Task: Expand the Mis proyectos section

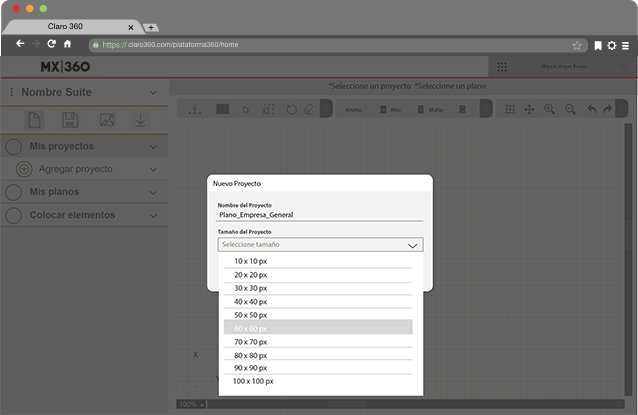Action: [x=153, y=147]
